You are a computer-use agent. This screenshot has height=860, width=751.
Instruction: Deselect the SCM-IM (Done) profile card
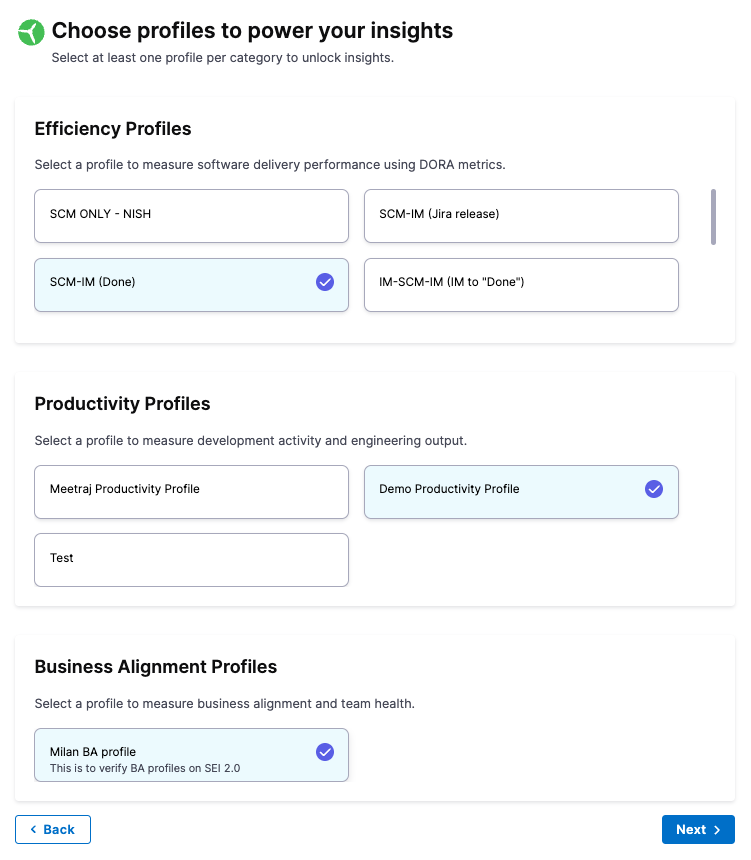click(x=170, y=284)
